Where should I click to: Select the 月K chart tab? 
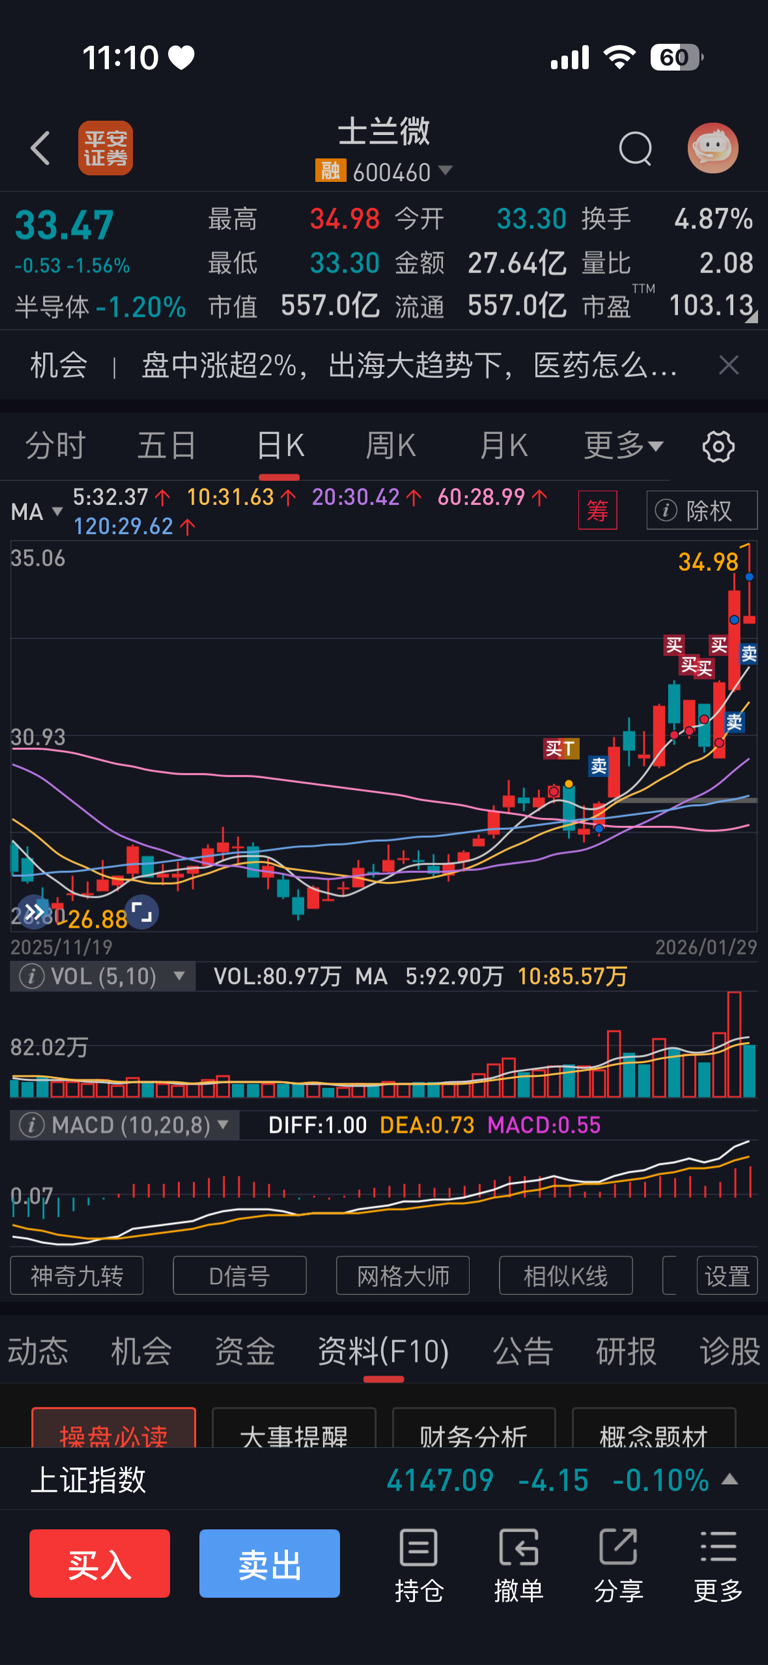pyautogui.click(x=503, y=446)
